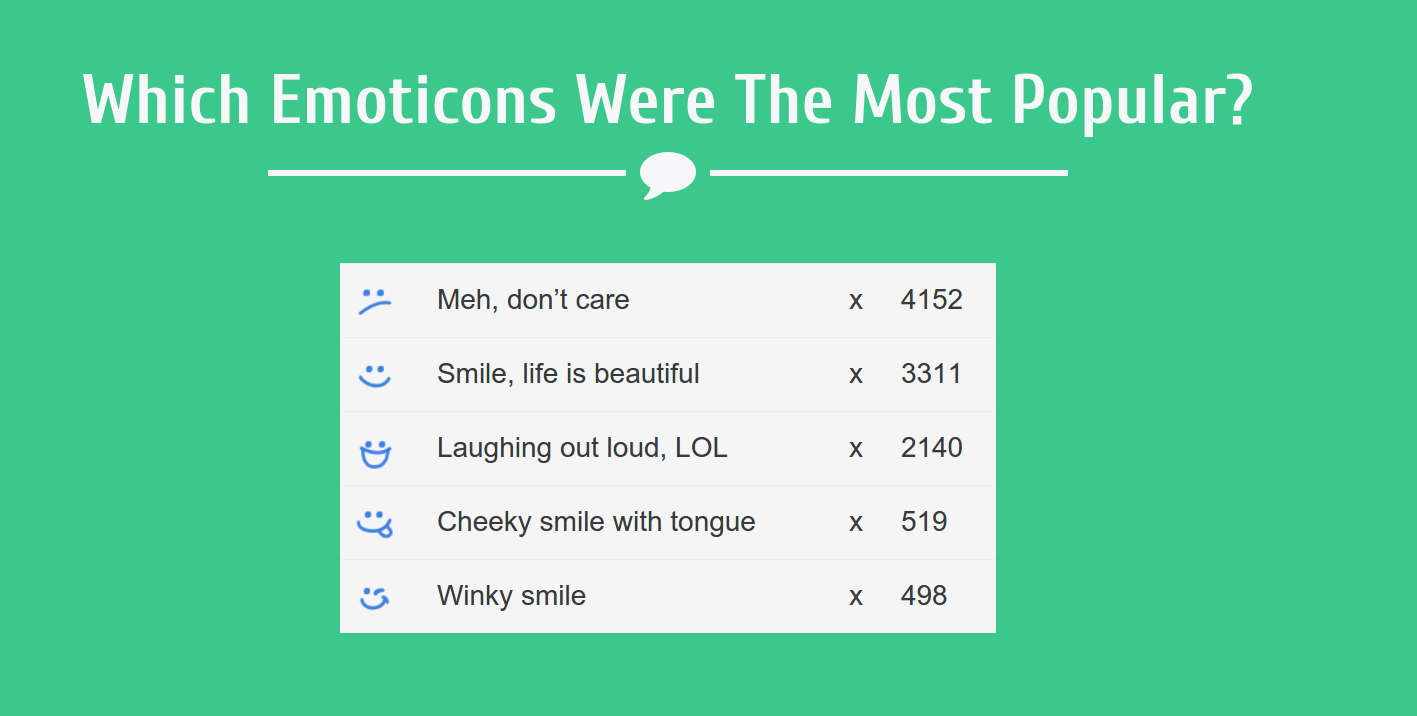
Task: Click the count 2140
Action: click(931, 448)
